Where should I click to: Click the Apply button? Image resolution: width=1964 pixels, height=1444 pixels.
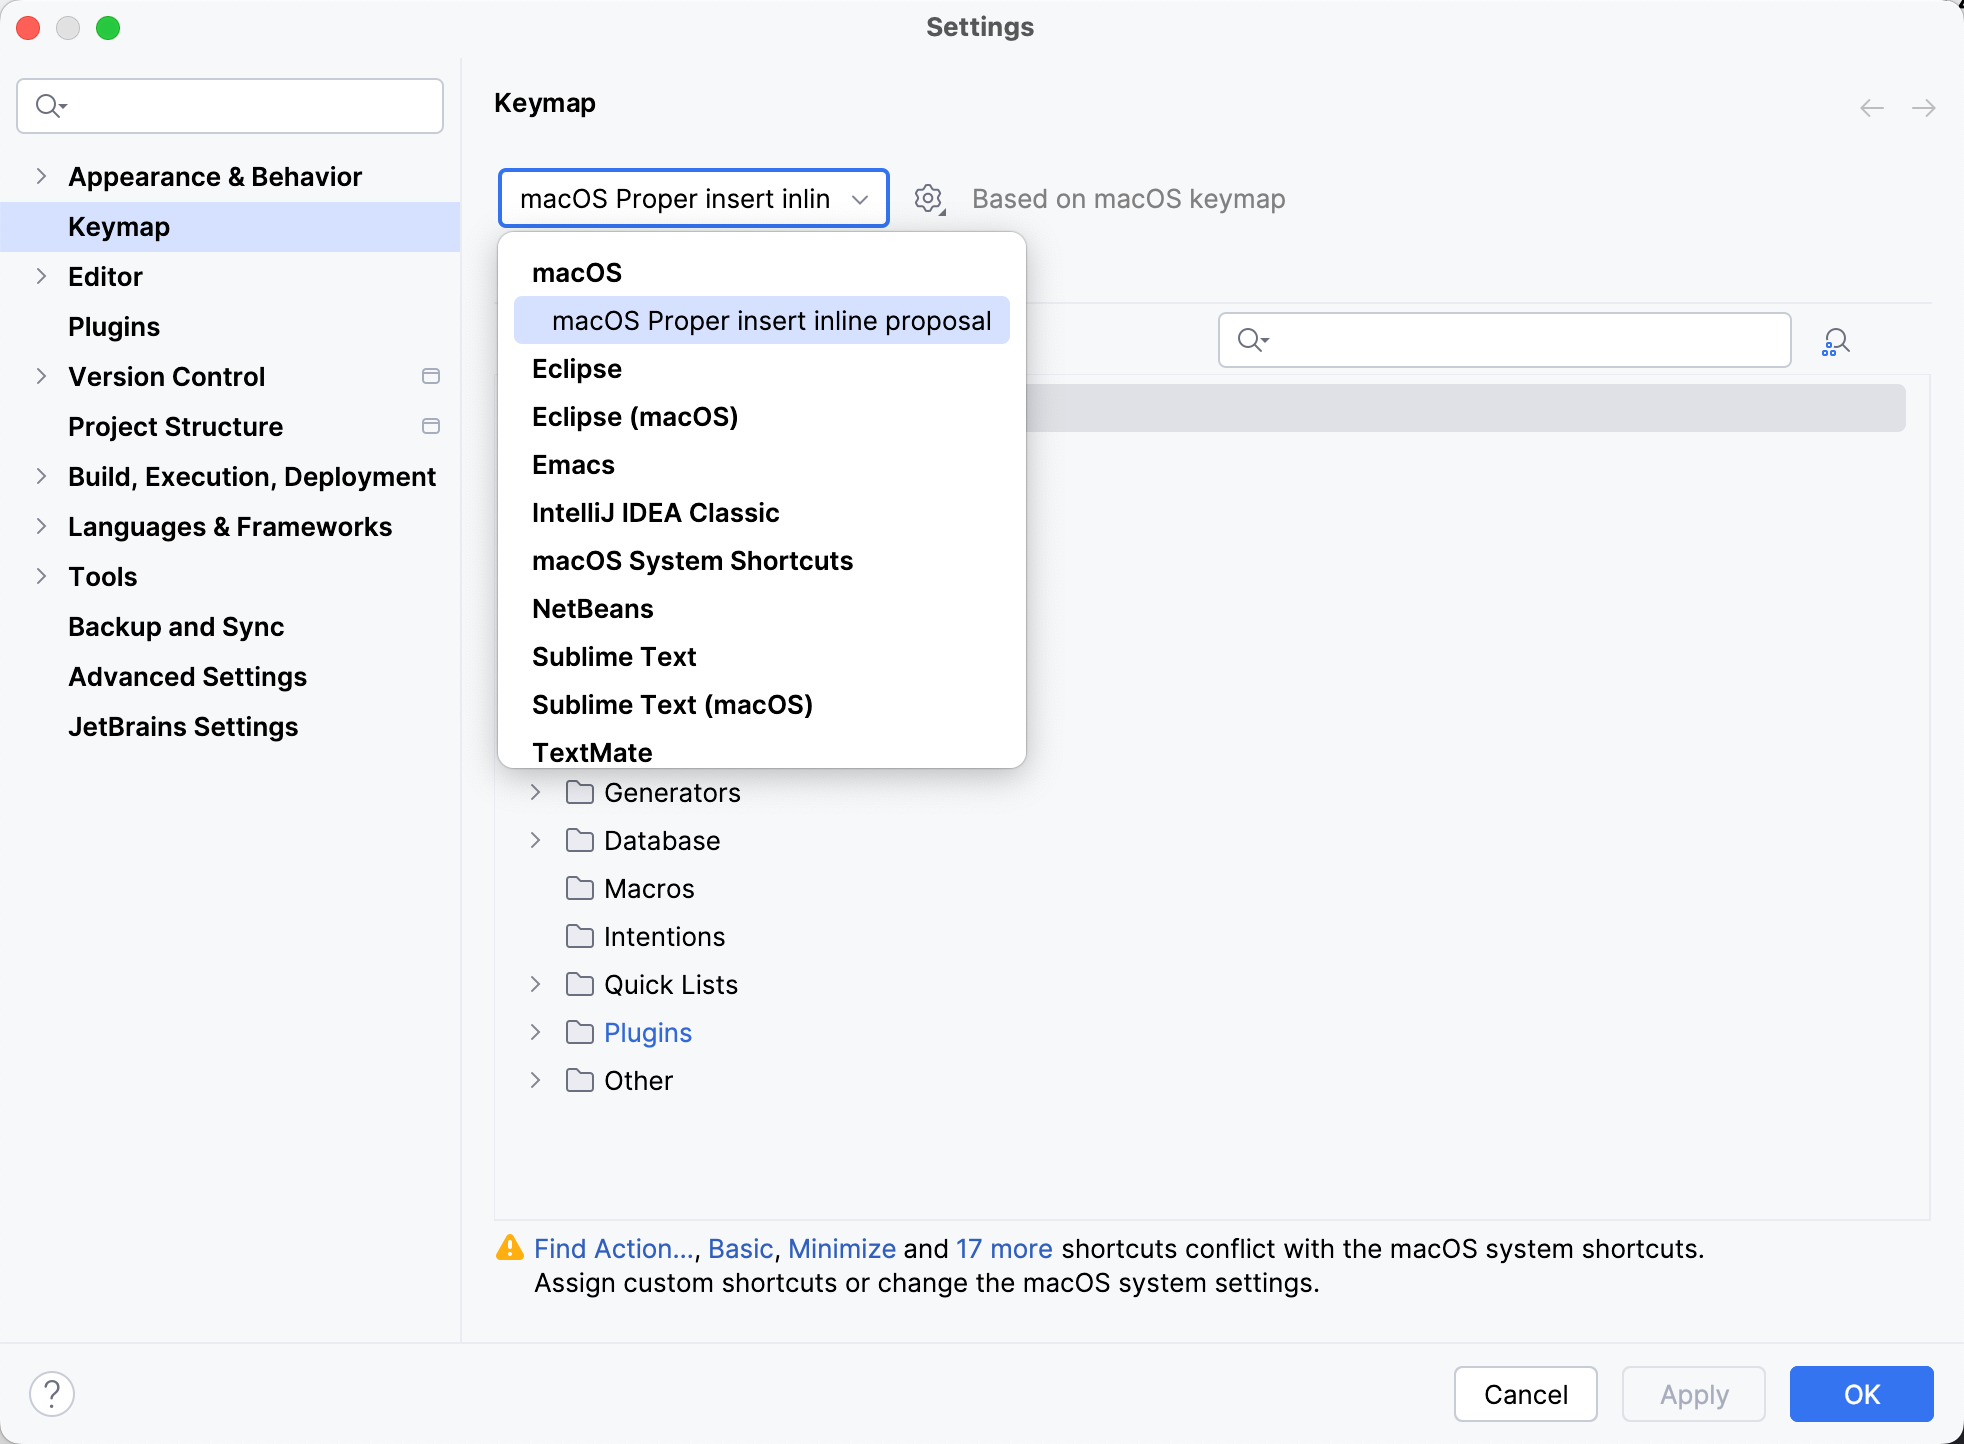click(1693, 1393)
